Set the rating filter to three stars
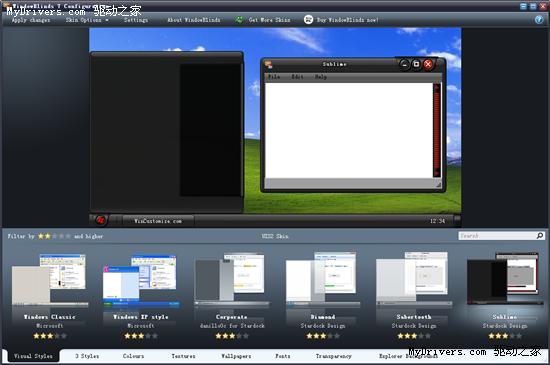This screenshot has width=550, height=365. (54, 236)
